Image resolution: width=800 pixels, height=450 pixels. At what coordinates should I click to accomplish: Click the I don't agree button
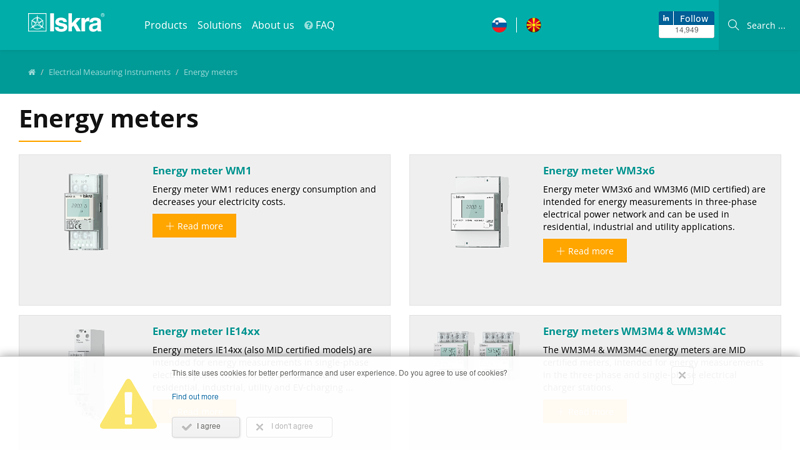tap(289, 427)
